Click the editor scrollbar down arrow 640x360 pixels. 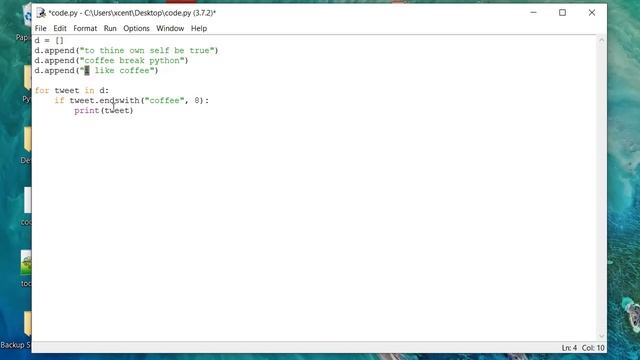[601, 336]
